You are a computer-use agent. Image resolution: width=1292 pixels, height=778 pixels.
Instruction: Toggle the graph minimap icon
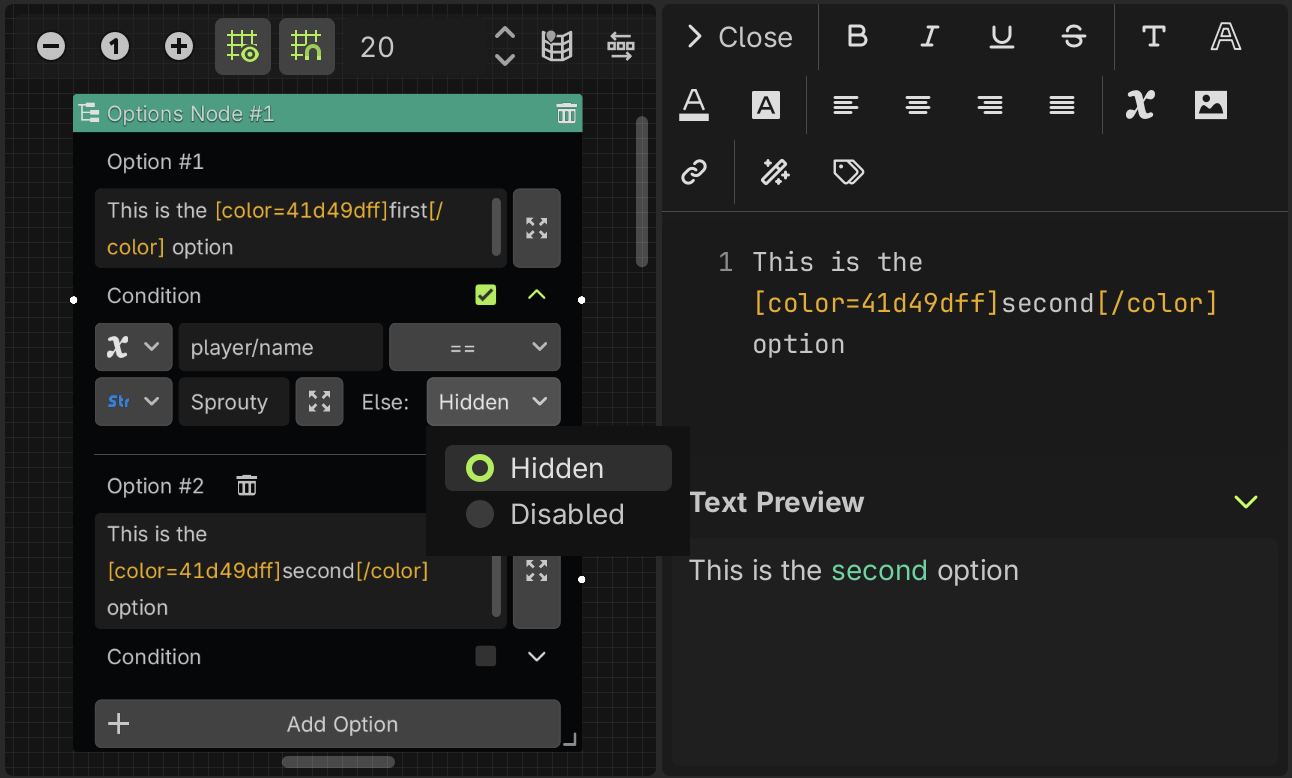click(557, 47)
